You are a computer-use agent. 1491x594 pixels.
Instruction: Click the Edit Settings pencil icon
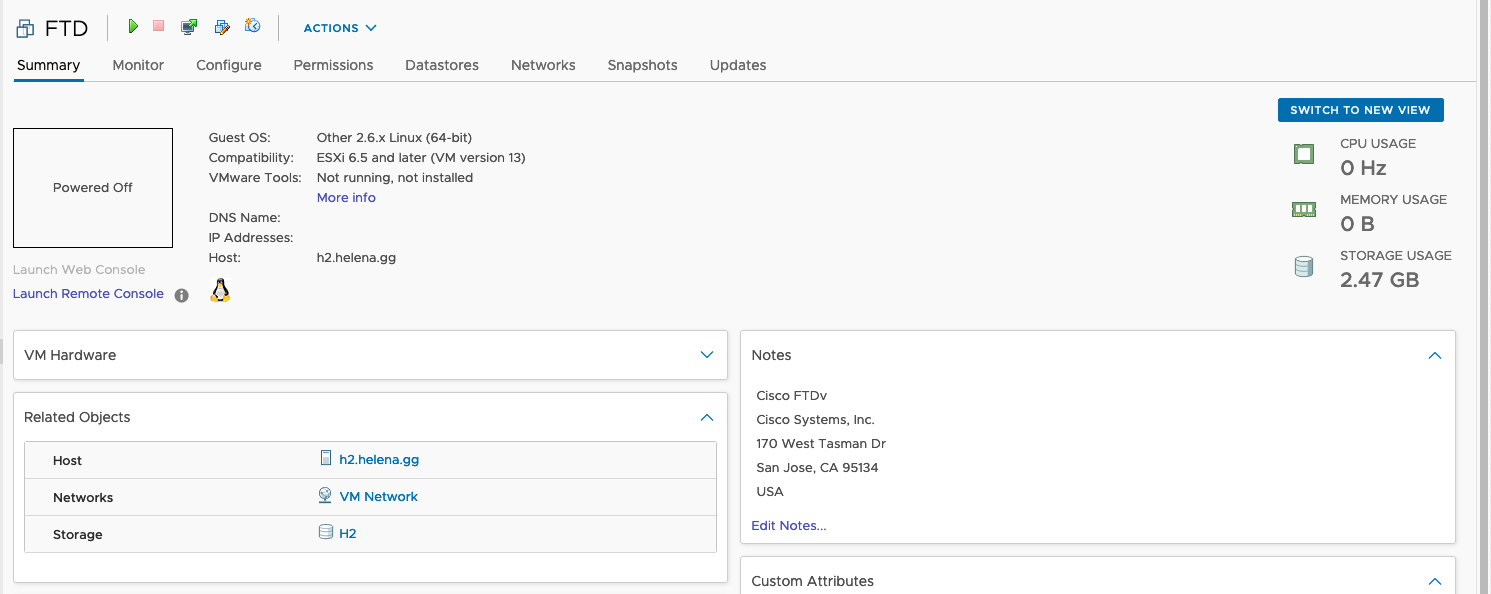coord(222,27)
